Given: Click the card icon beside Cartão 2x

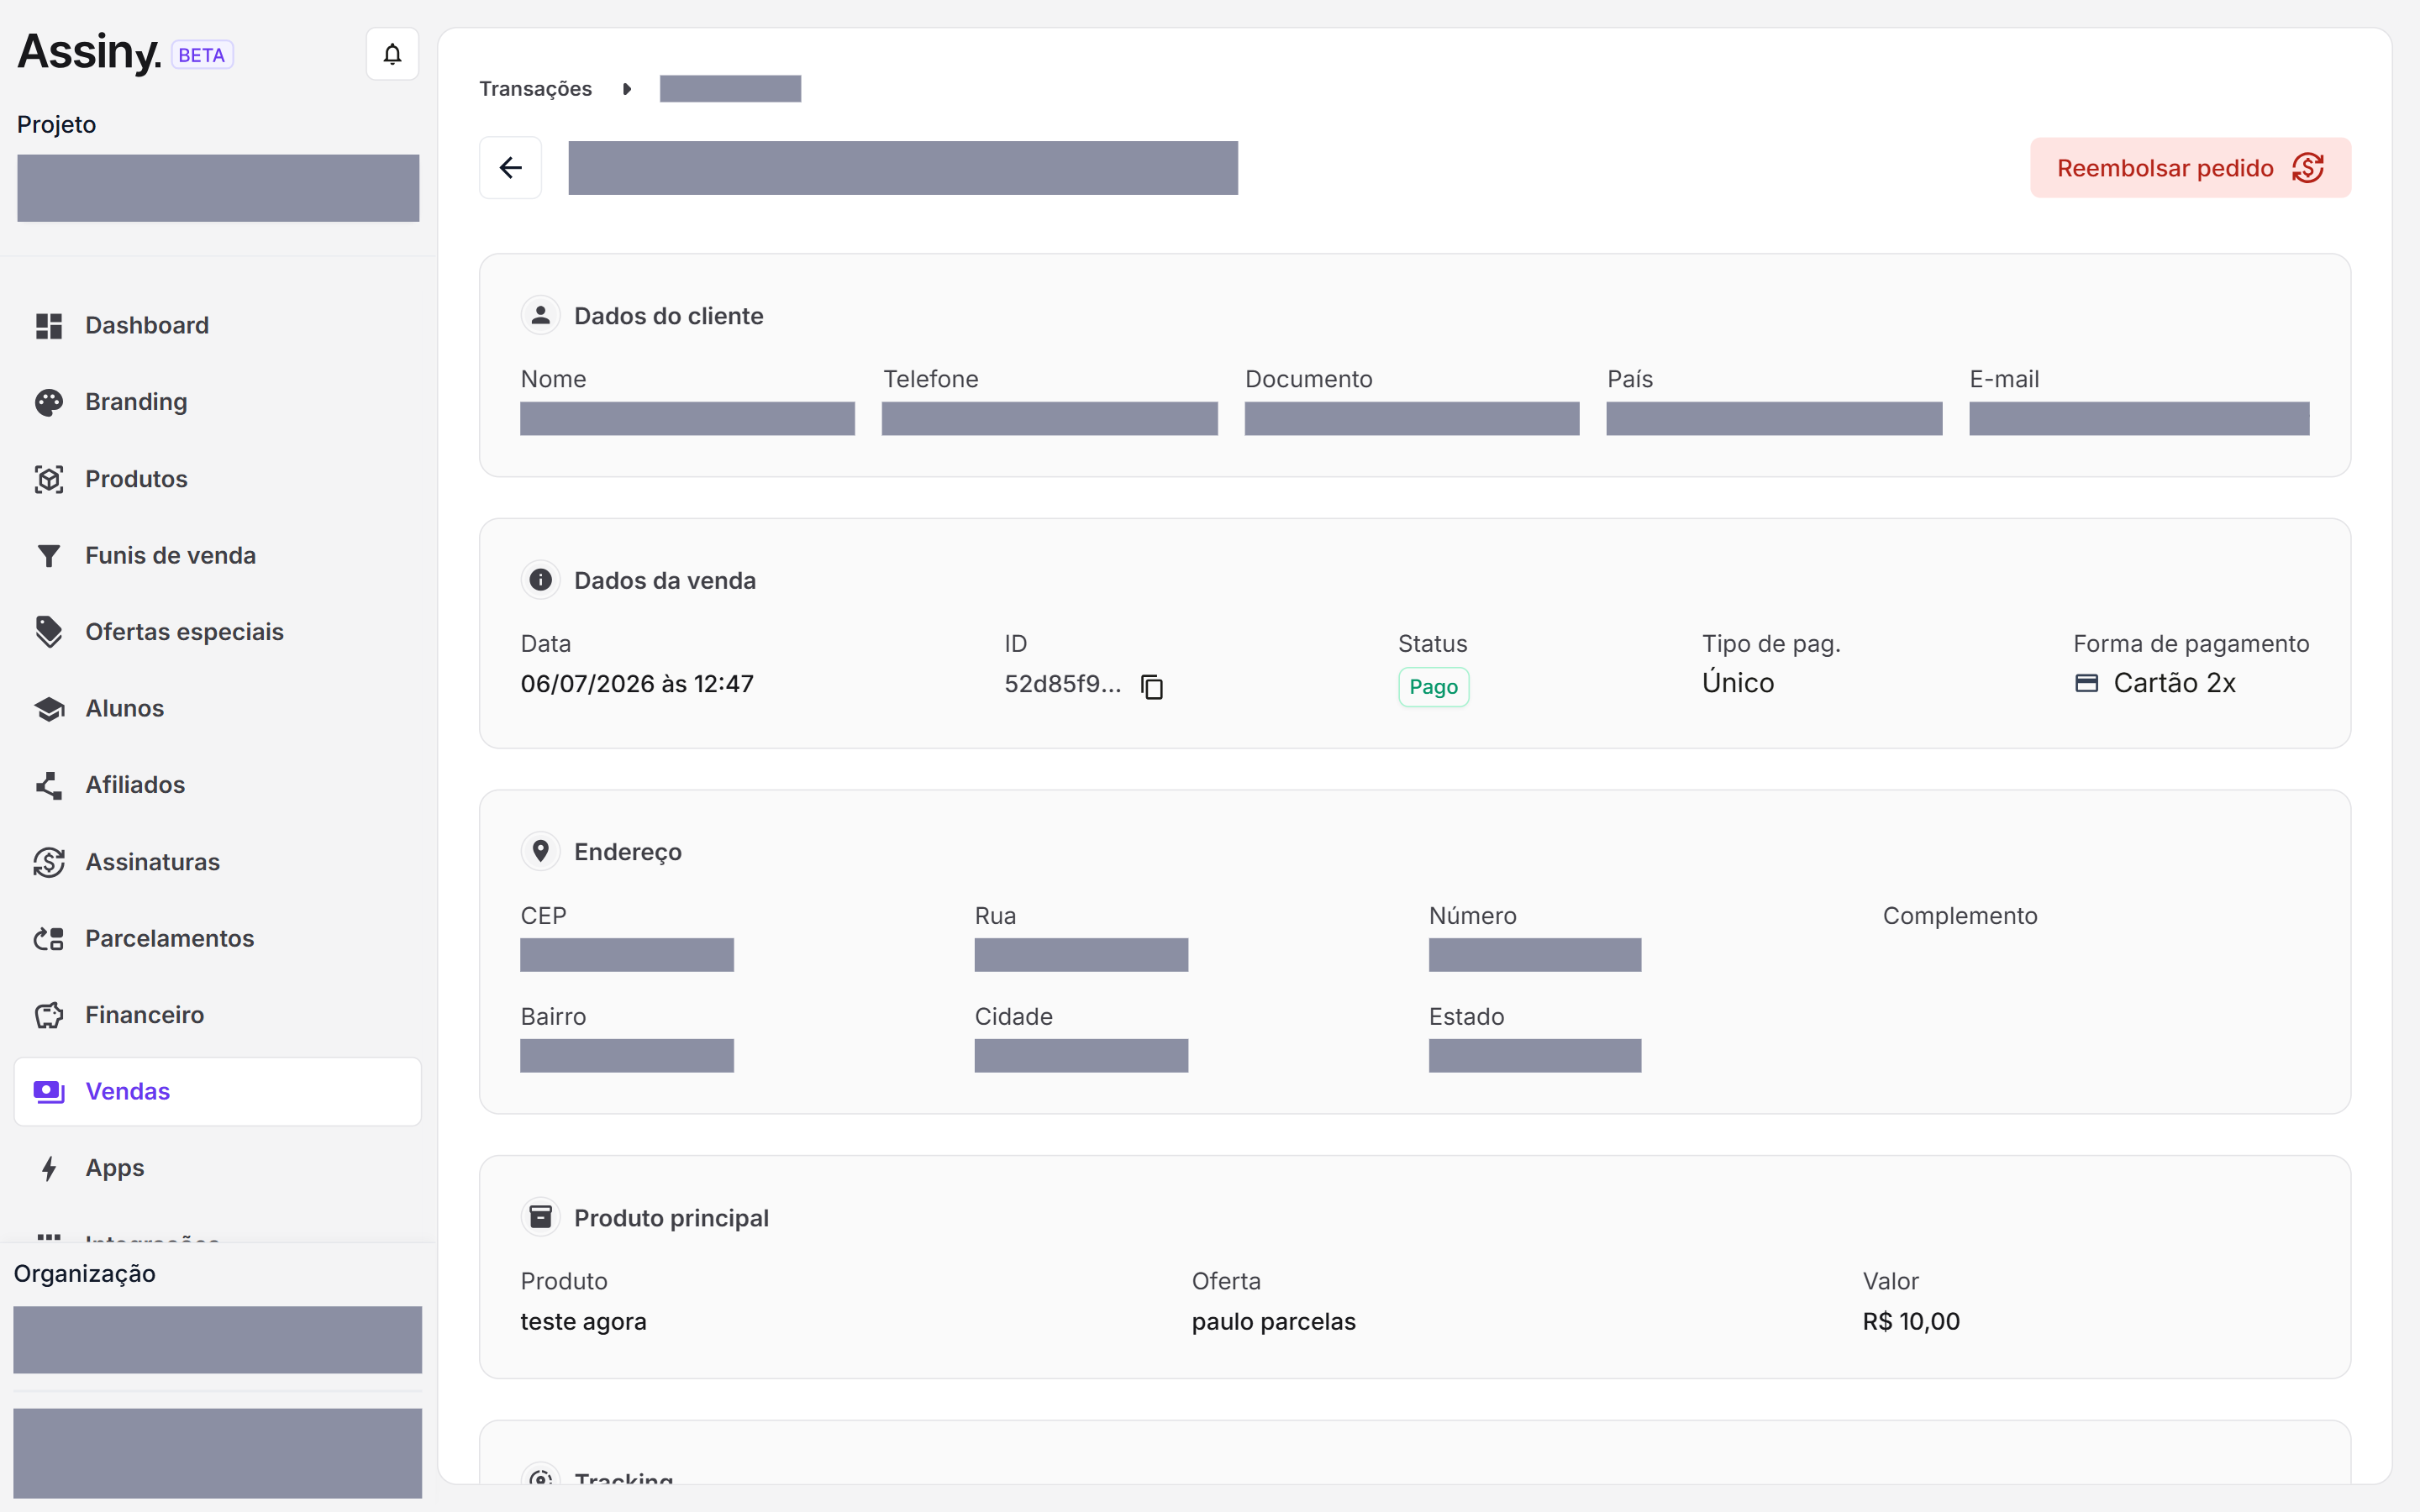Looking at the screenshot, I should click(2087, 683).
